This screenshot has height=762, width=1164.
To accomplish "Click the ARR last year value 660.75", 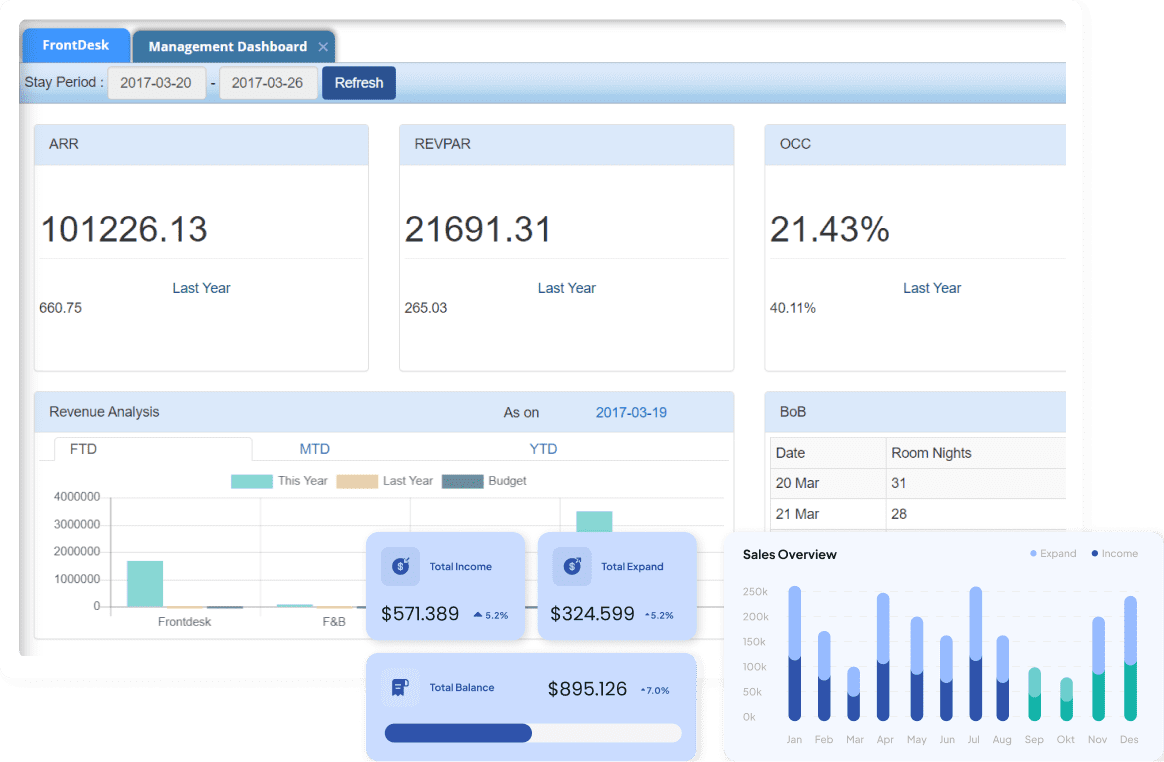I will pos(60,308).
